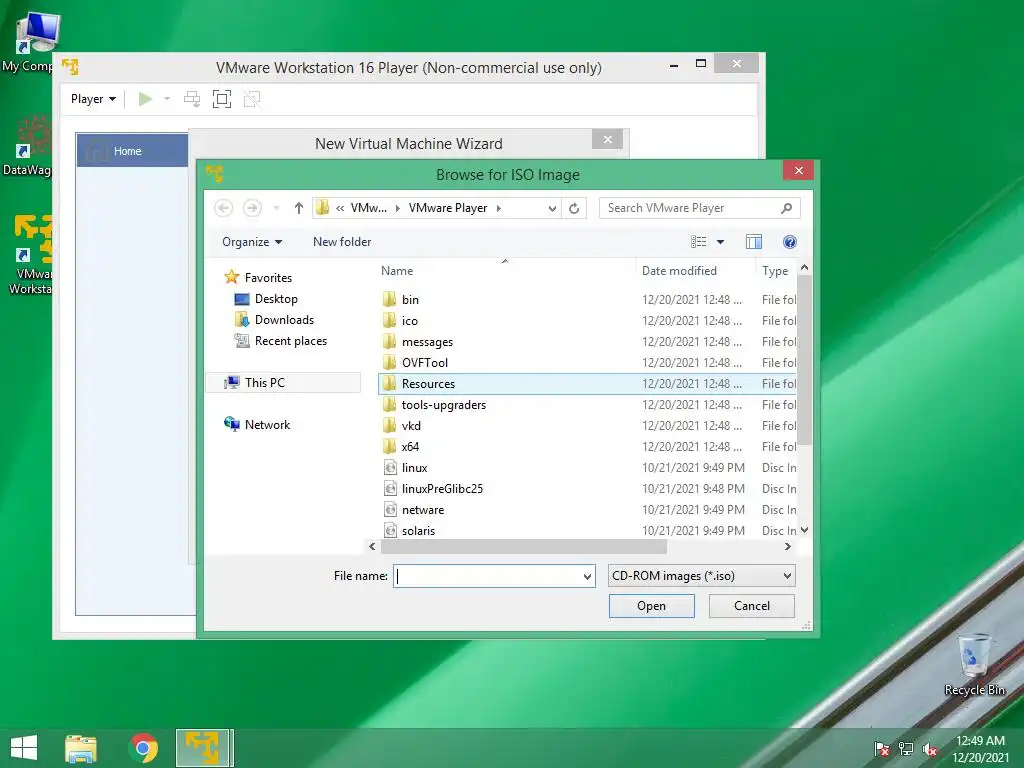Viewport: 1024px width, 768px height.
Task: Open the Player menu dropdown
Action: coord(93,99)
